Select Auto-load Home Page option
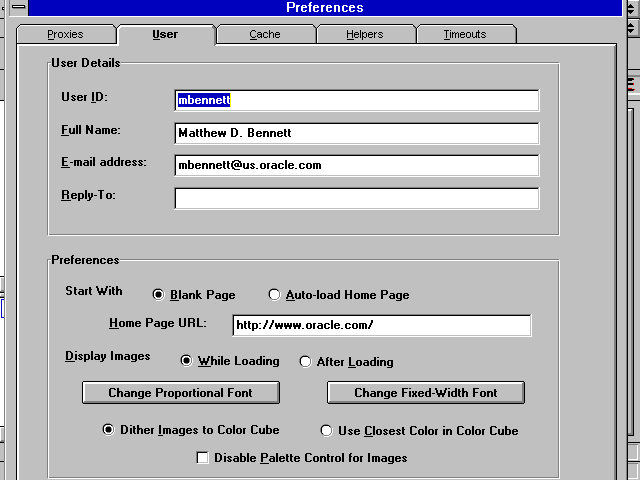 click(275, 295)
